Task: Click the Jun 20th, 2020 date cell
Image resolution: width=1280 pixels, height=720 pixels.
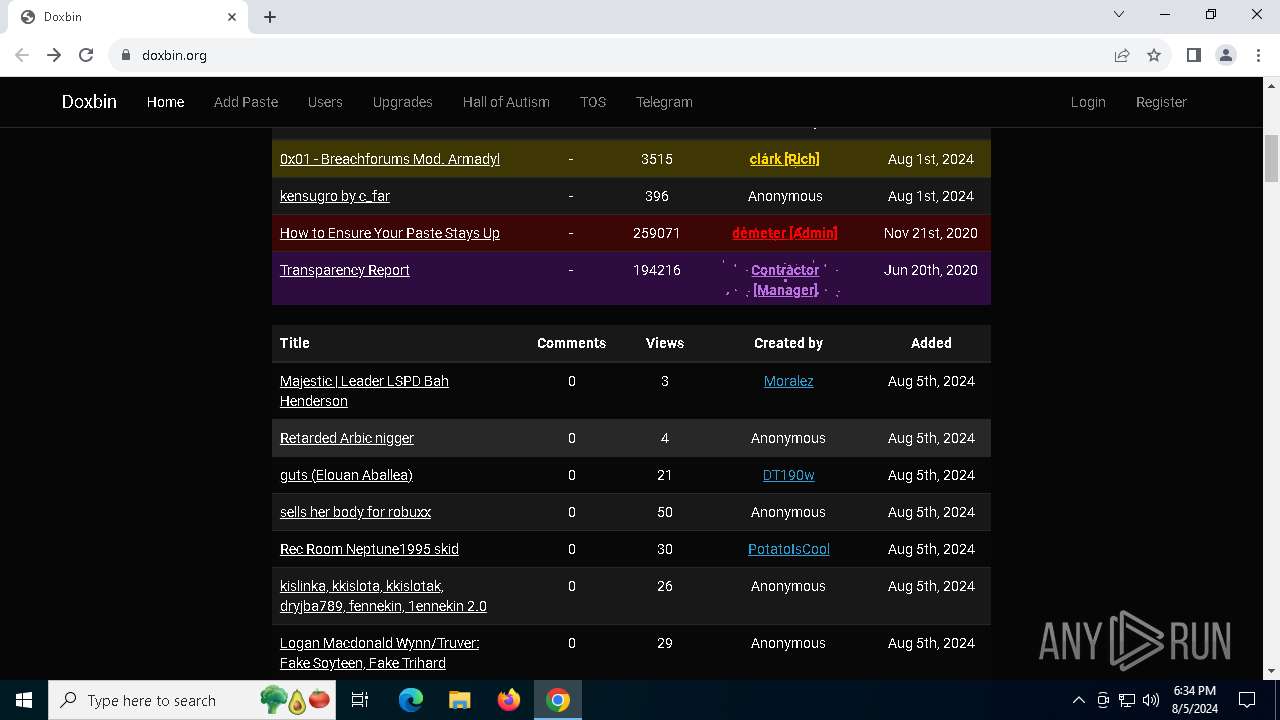Action: tap(931, 270)
